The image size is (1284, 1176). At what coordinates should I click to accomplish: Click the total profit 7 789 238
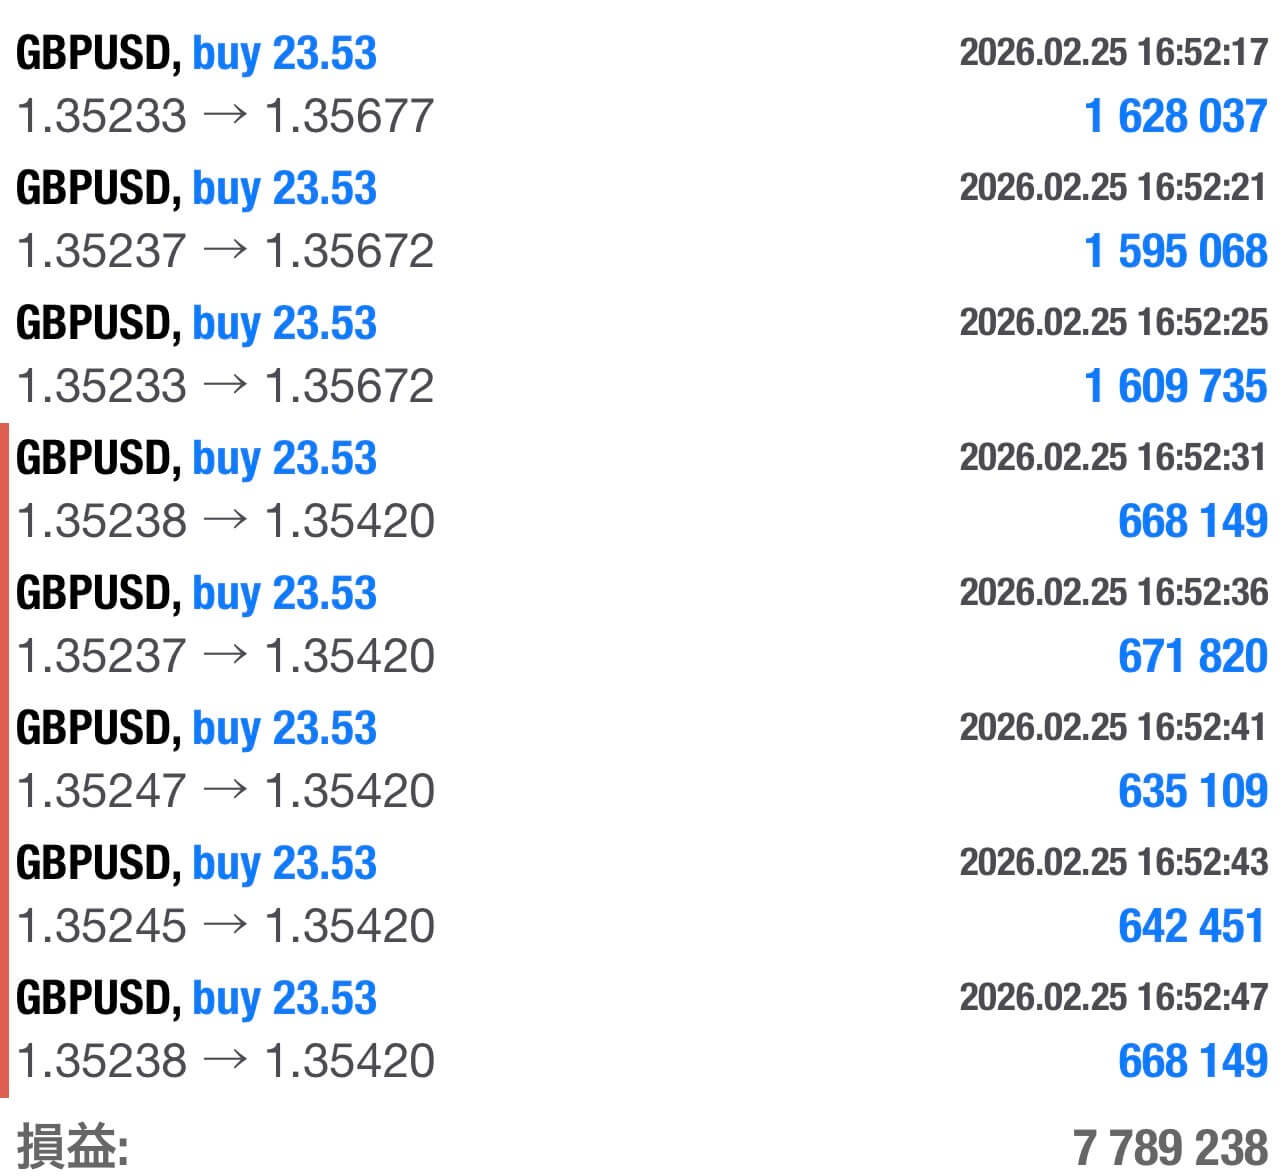point(1170,1146)
